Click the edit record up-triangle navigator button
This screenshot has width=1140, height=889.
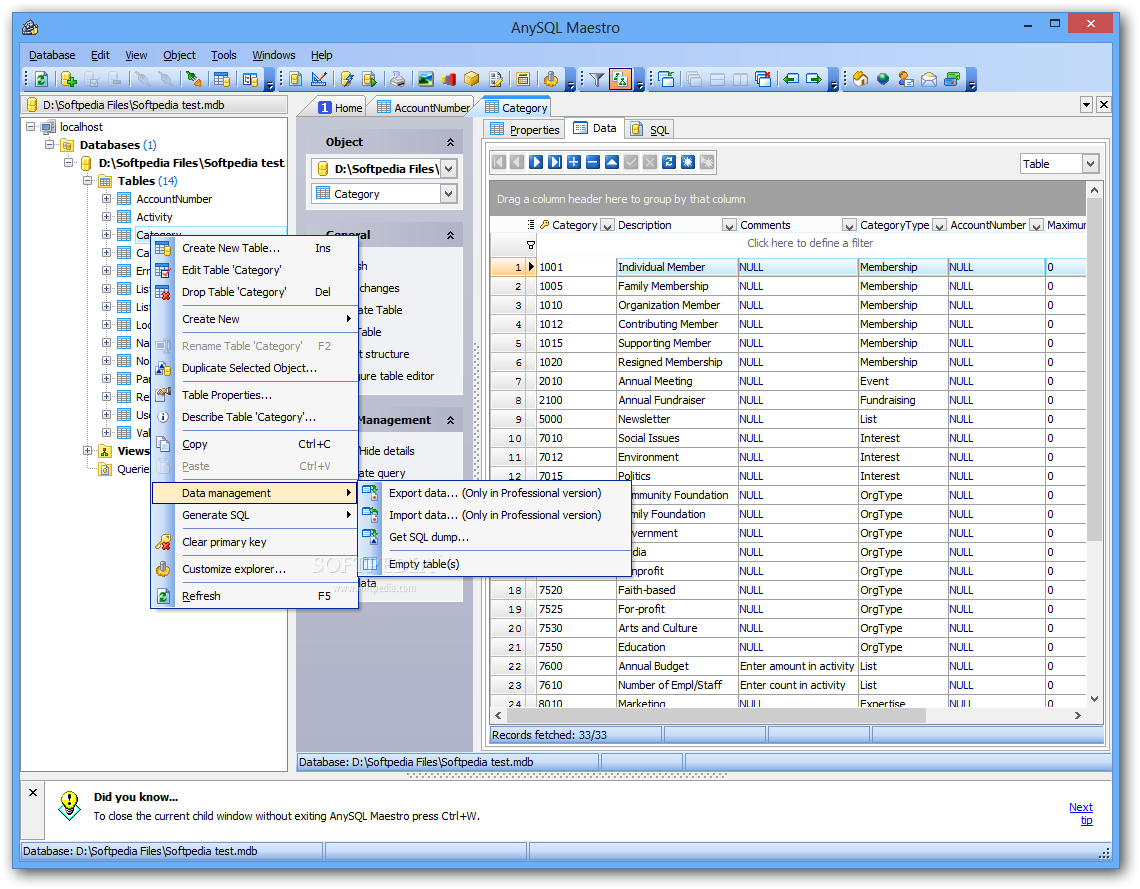[x=612, y=162]
